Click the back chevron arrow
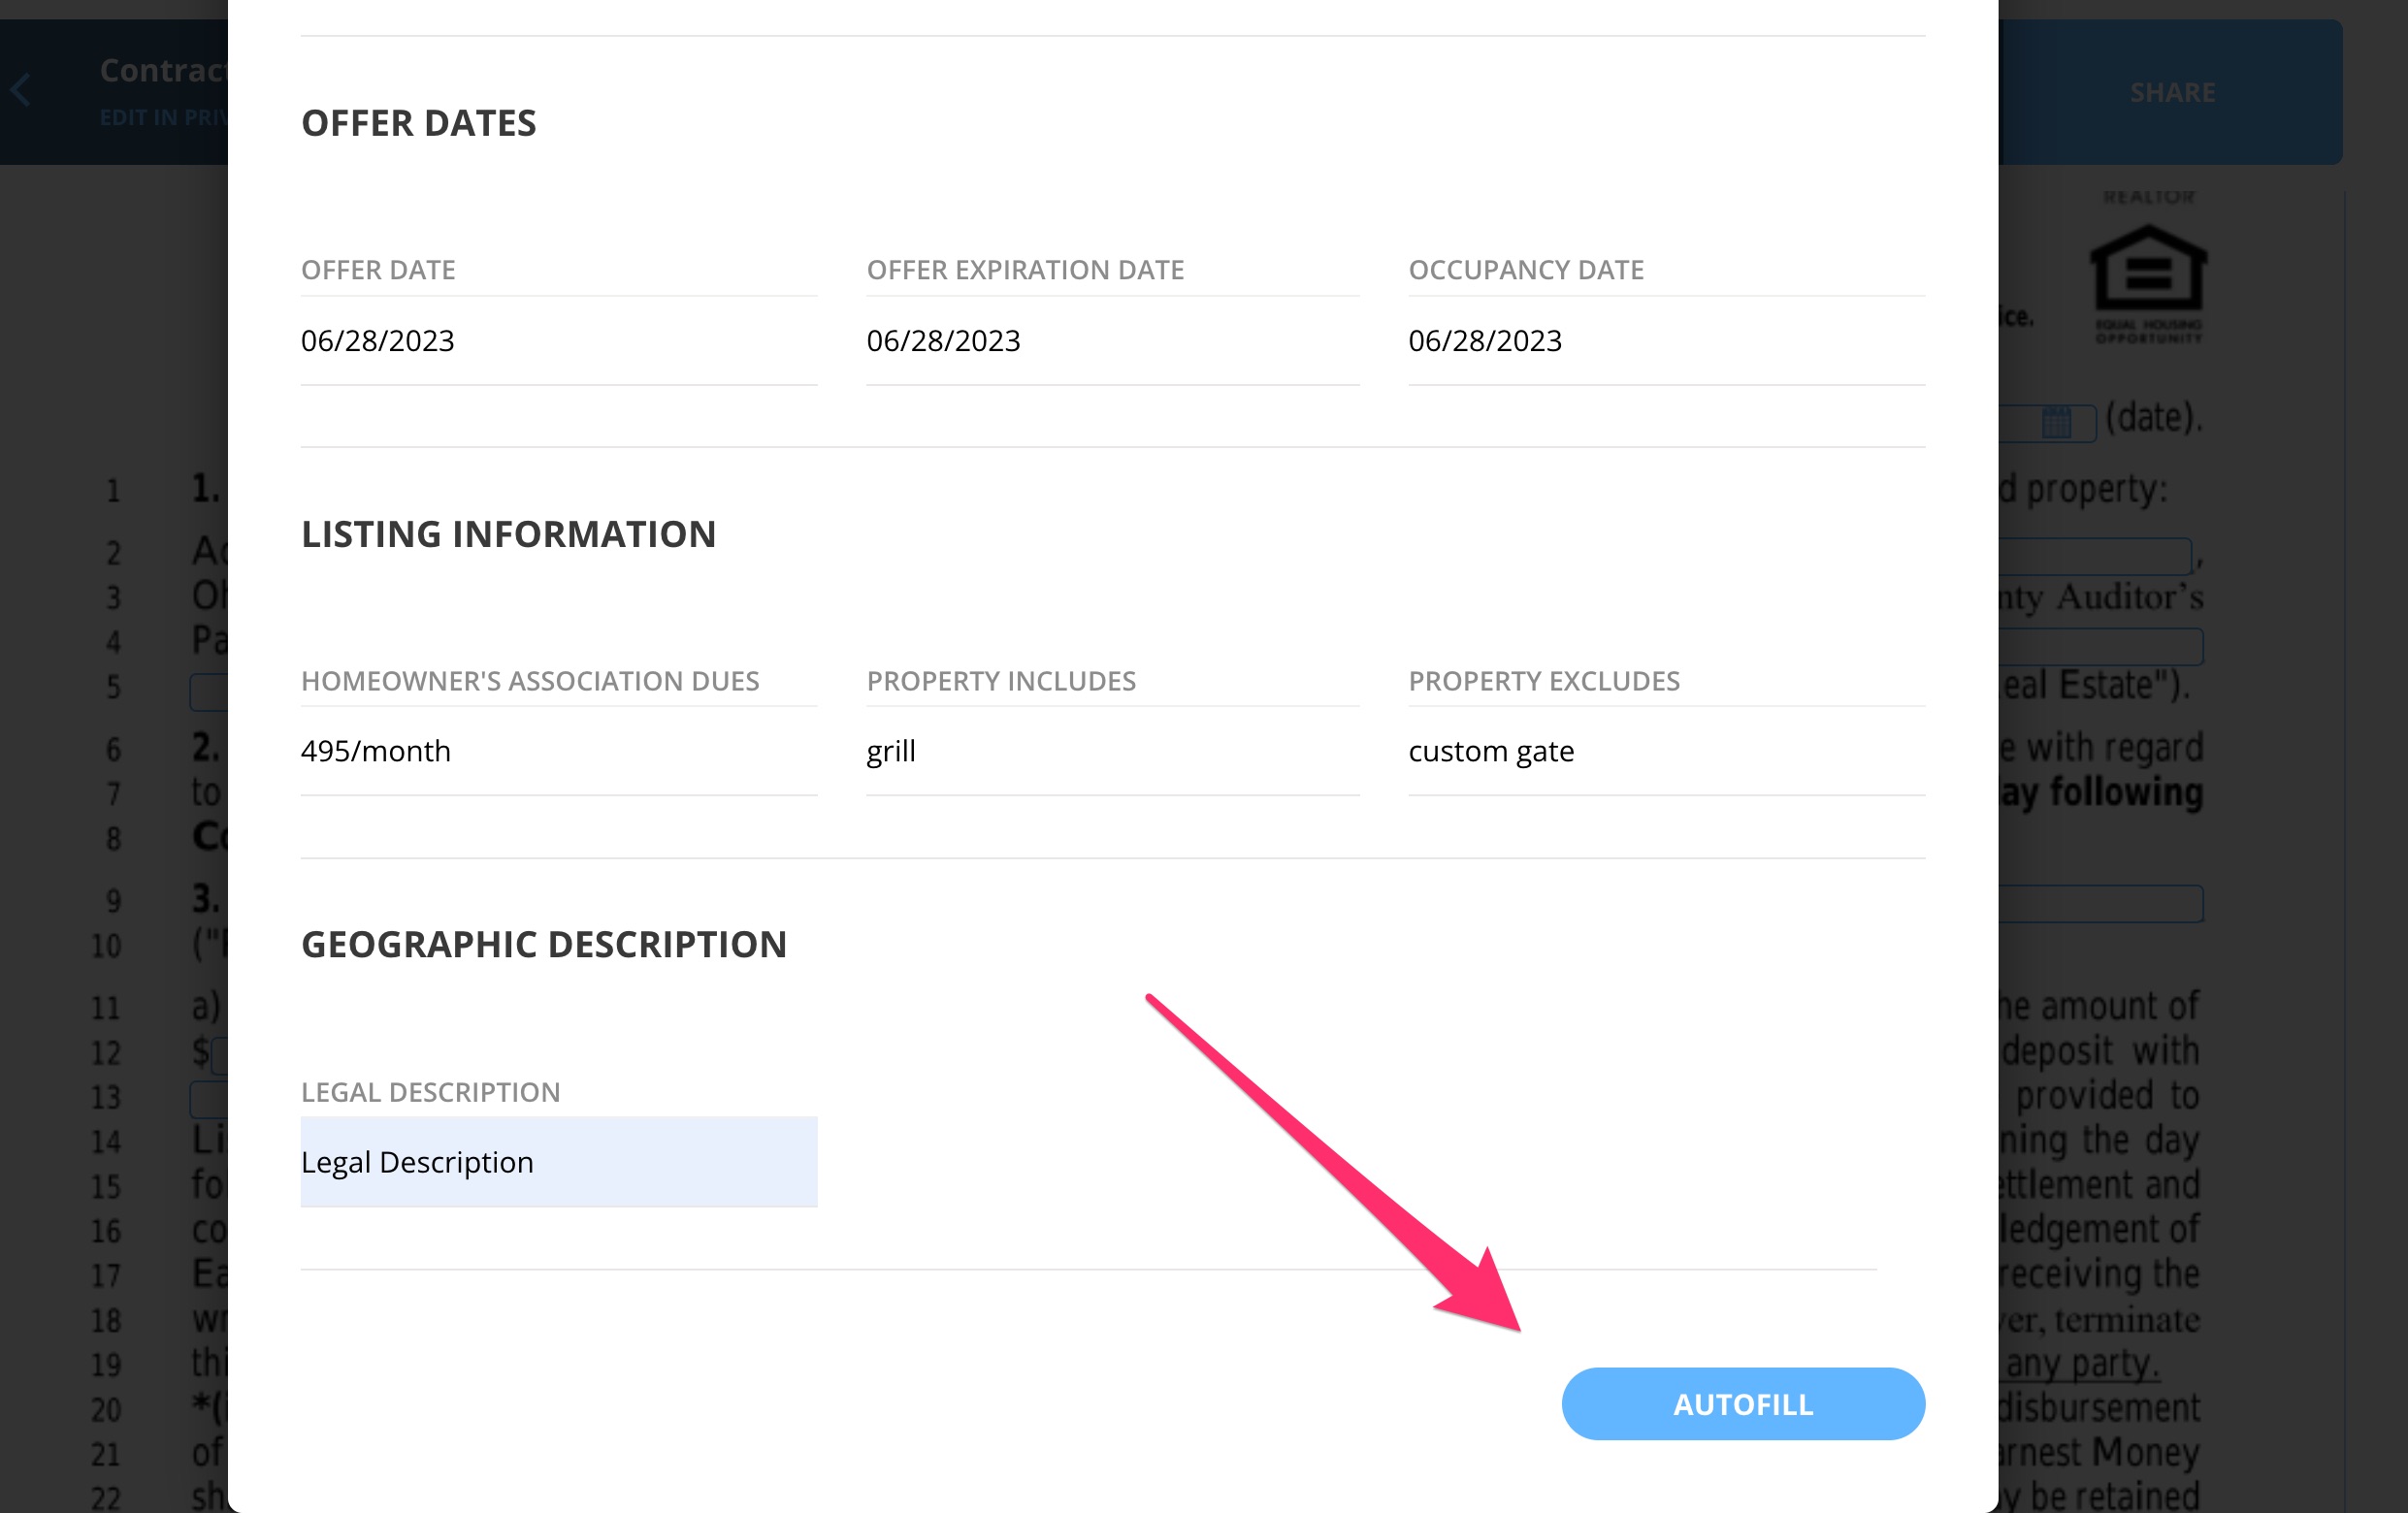2408x1513 pixels. point(22,90)
